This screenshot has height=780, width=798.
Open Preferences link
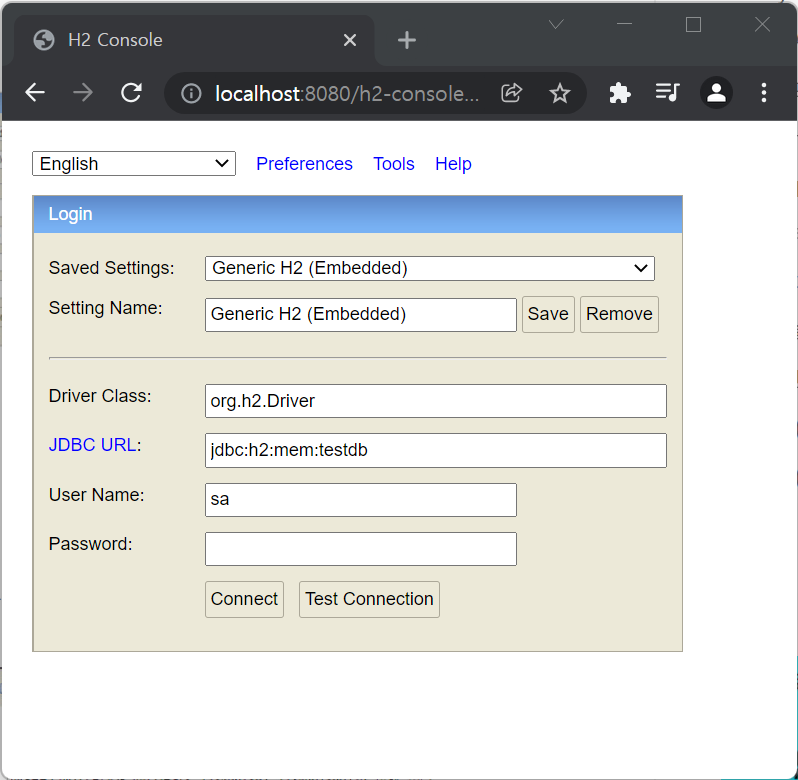click(x=304, y=164)
